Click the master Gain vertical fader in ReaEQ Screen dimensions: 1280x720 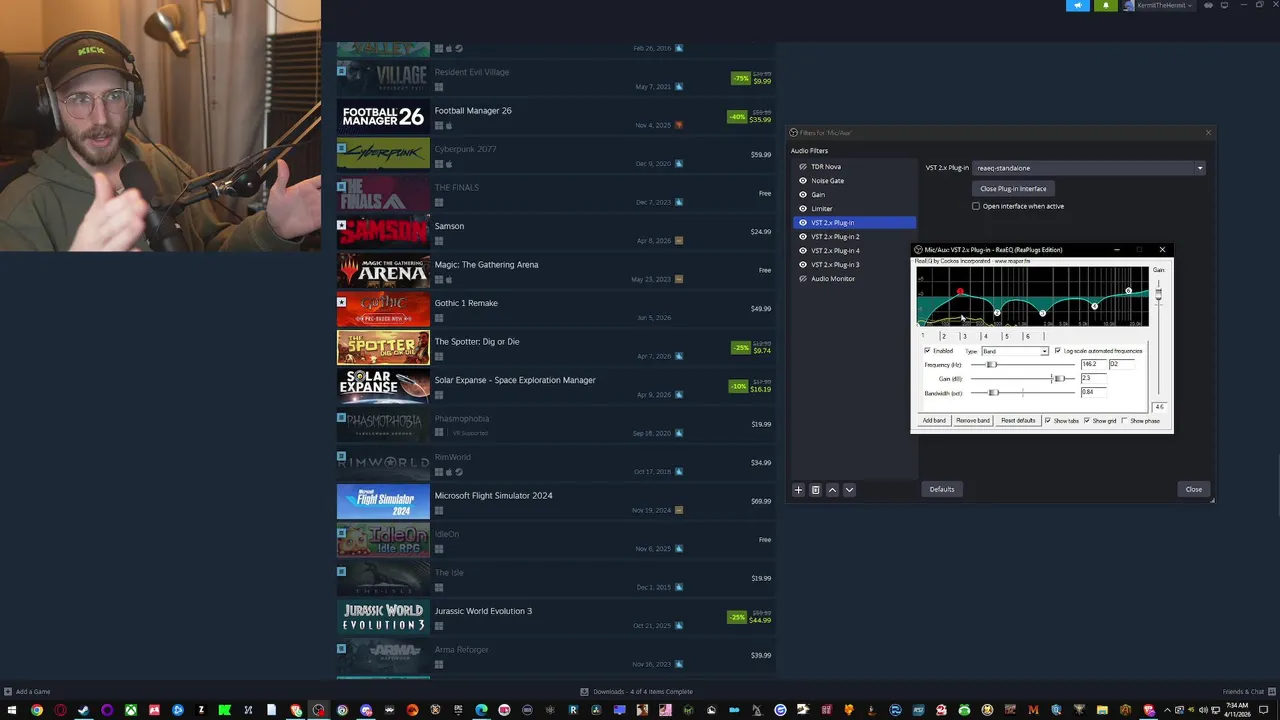coord(1159,292)
